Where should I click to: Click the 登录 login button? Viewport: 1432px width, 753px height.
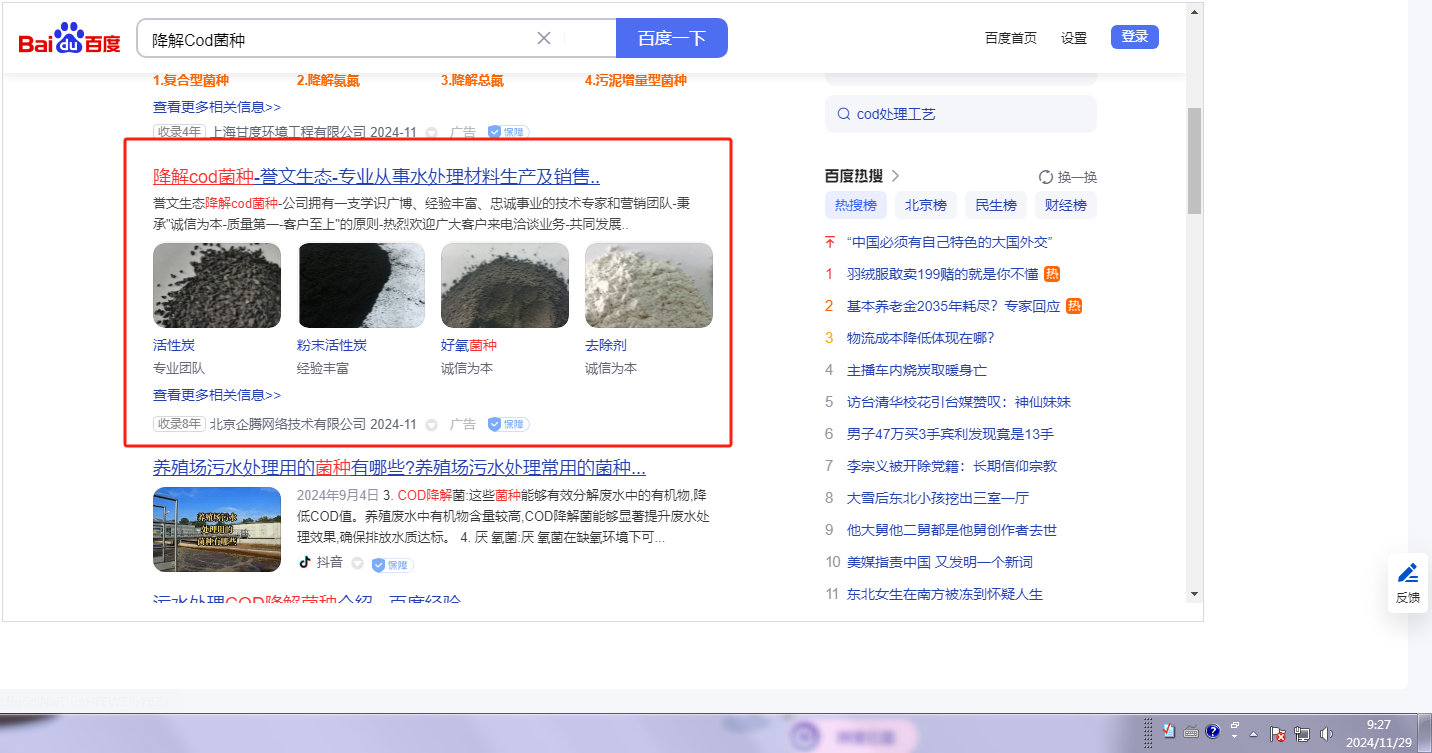pyautogui.click(x=1134, y=37)
